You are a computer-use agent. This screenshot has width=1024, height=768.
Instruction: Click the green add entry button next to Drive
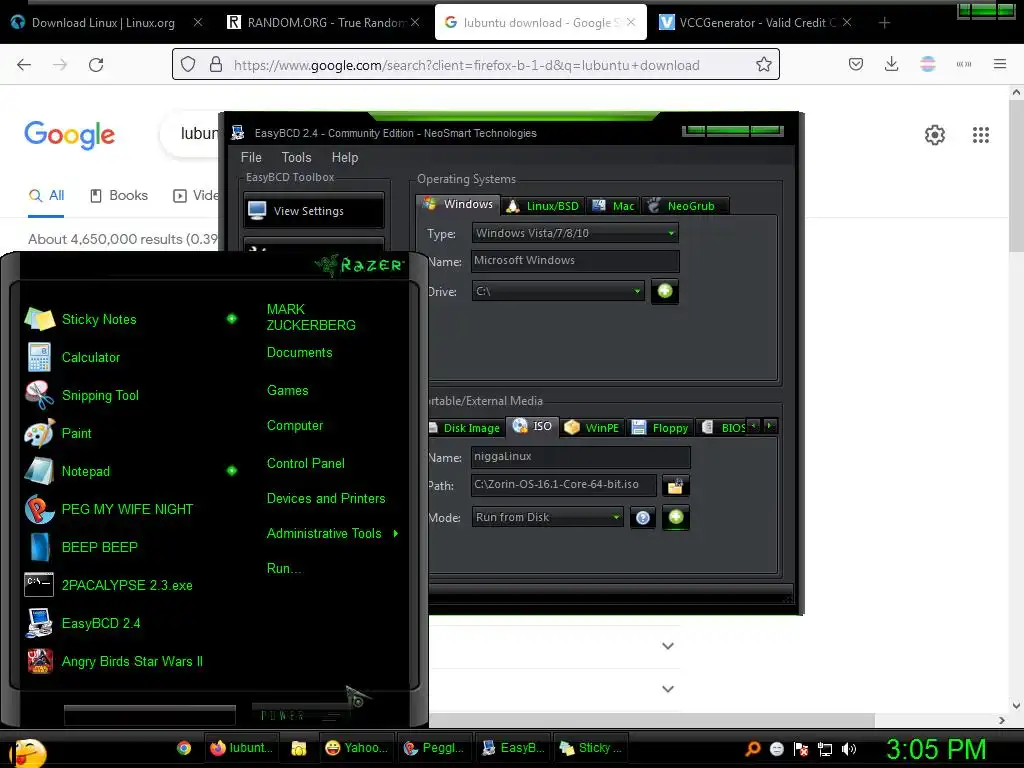point(665,291)
